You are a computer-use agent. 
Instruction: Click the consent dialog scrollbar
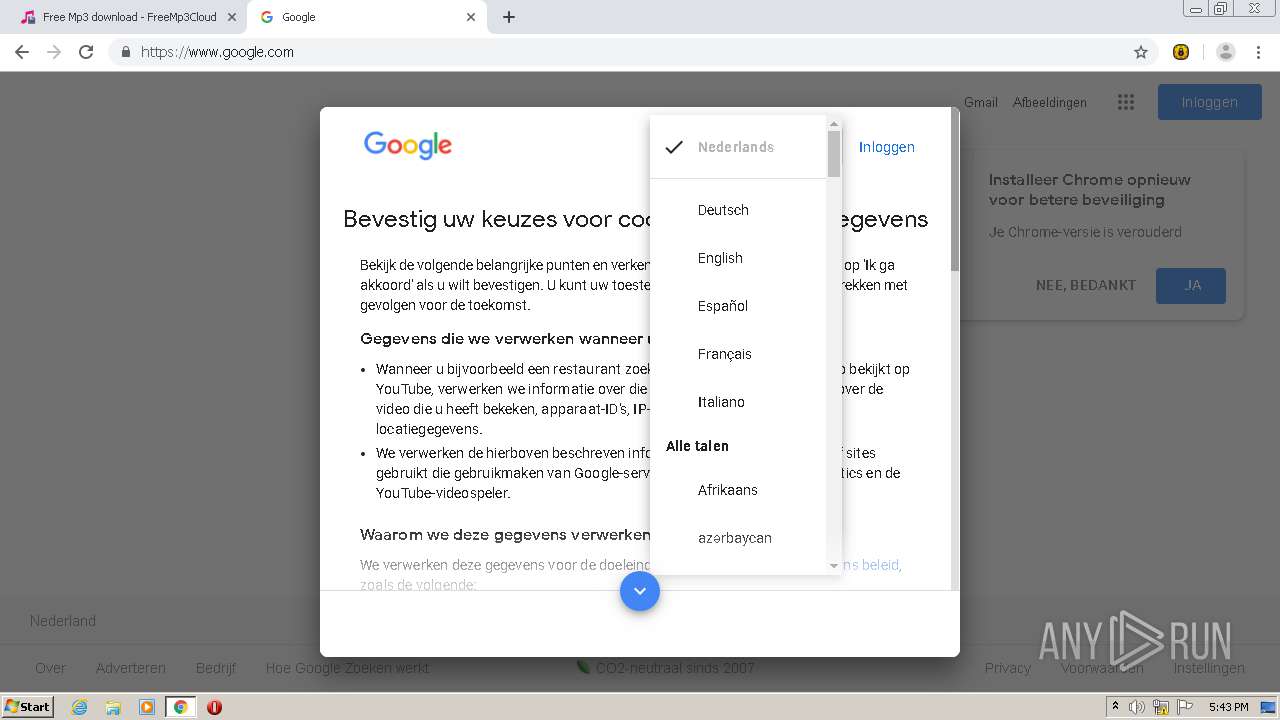click(x=955, y=190)
